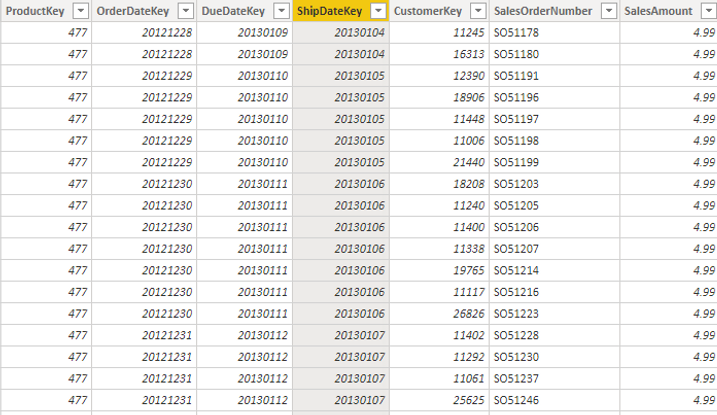Click sales order cell SO51180
This screenshot has width=717, height=415.
[x=554, y=54]
